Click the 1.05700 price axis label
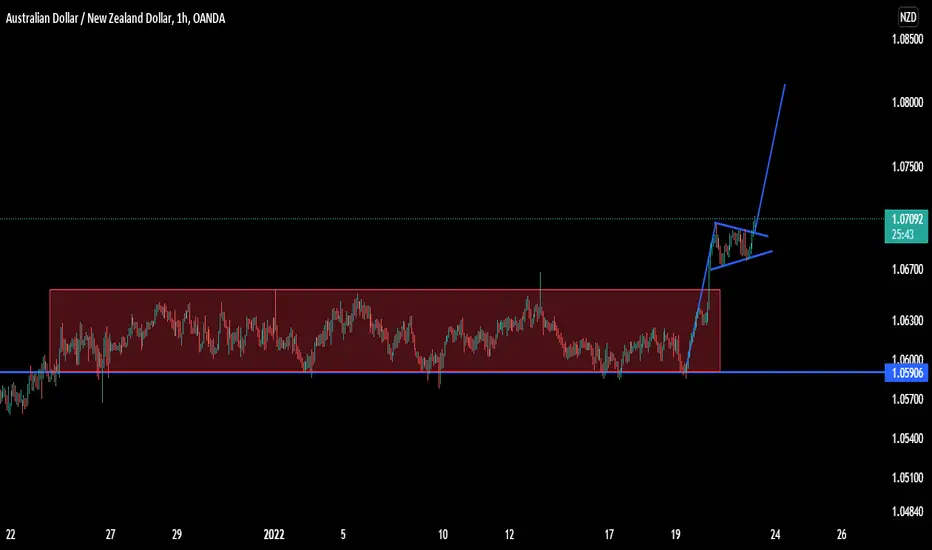Viewport: 932px width, 550px height. pos(907,399)
